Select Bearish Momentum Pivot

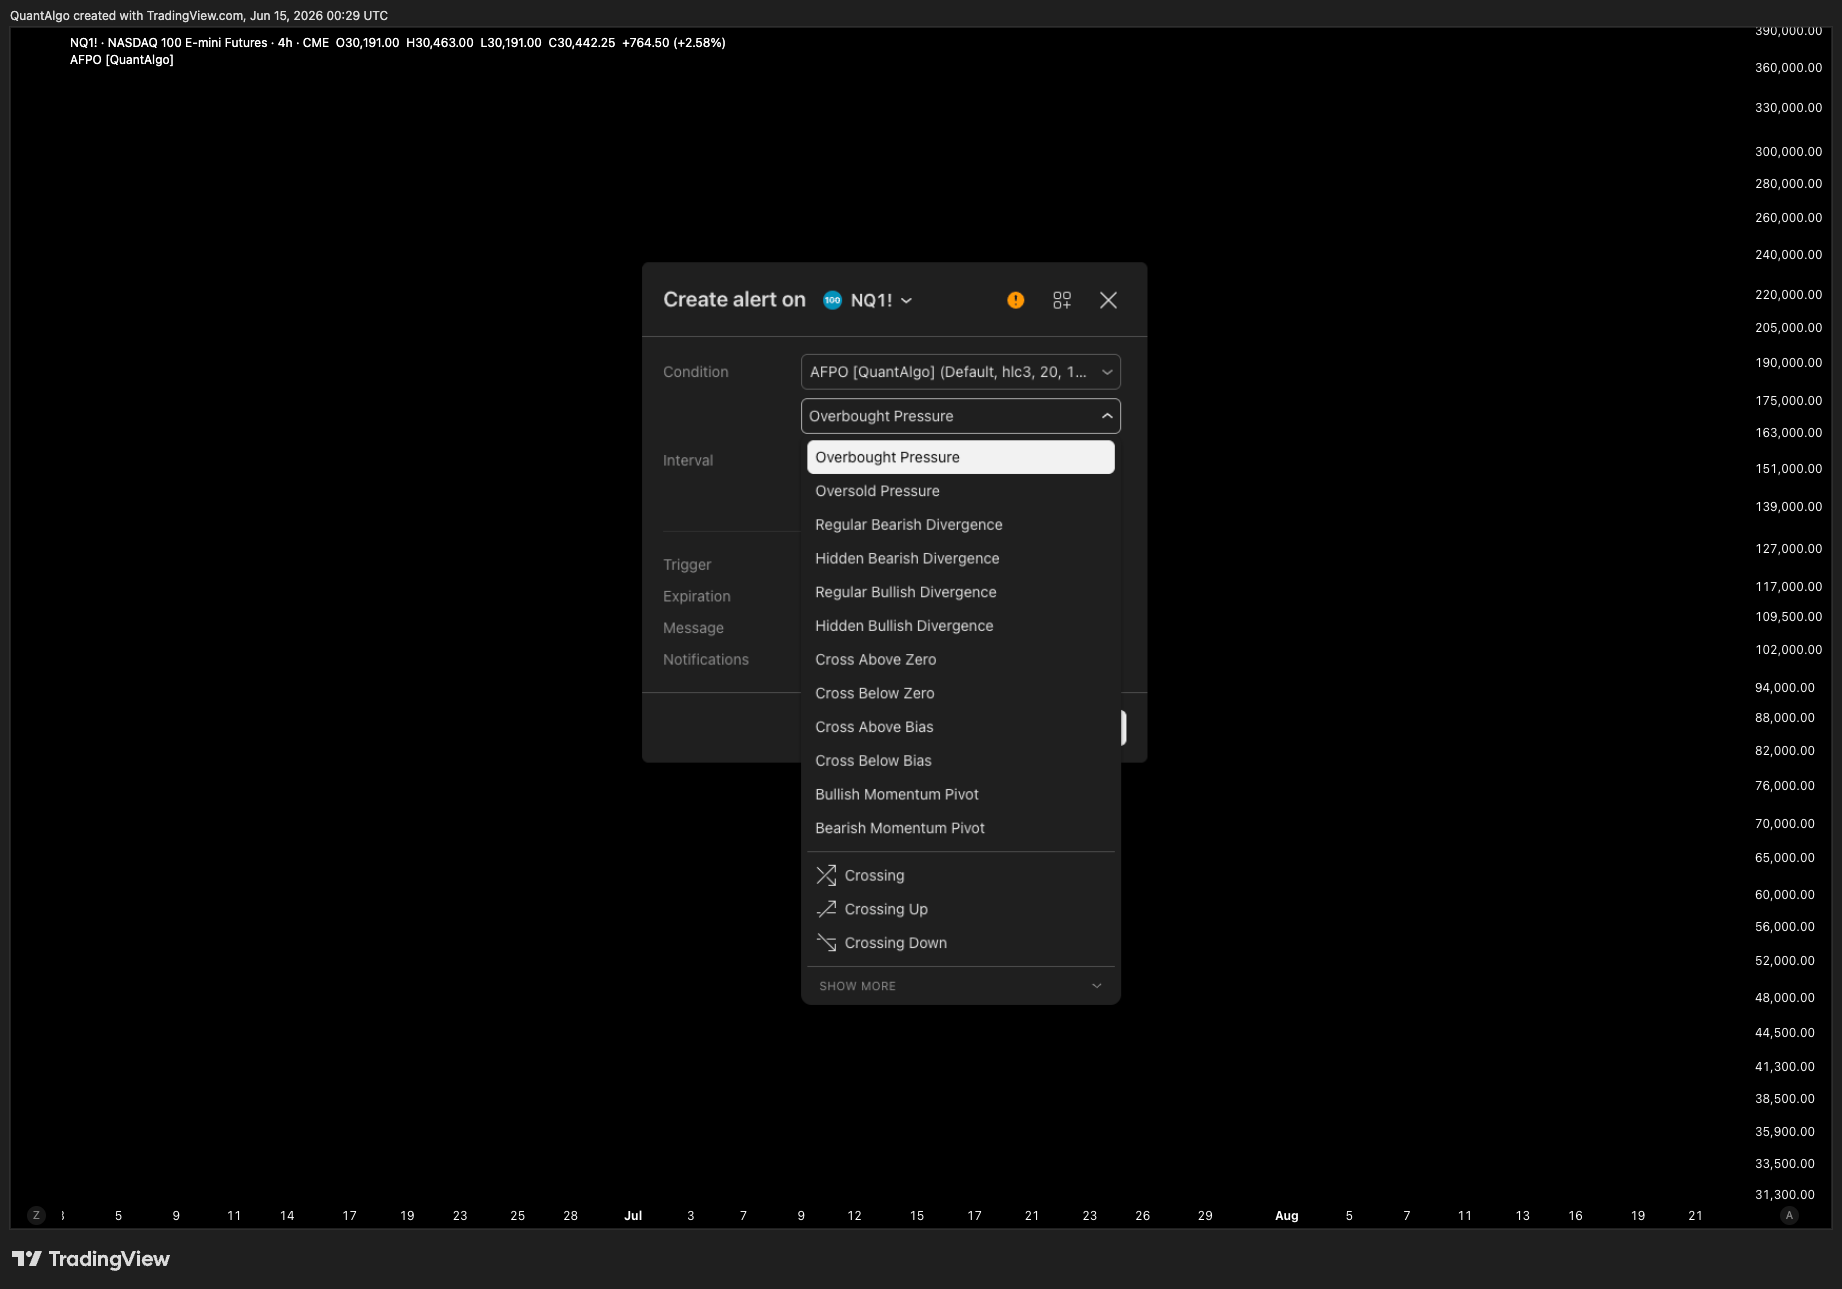(960, 828)
